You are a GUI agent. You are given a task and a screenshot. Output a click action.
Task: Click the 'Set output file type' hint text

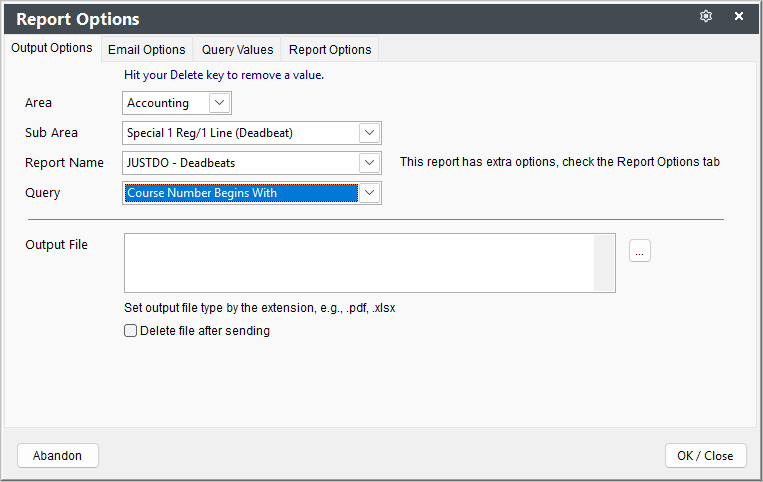click(x=259, y=308)
